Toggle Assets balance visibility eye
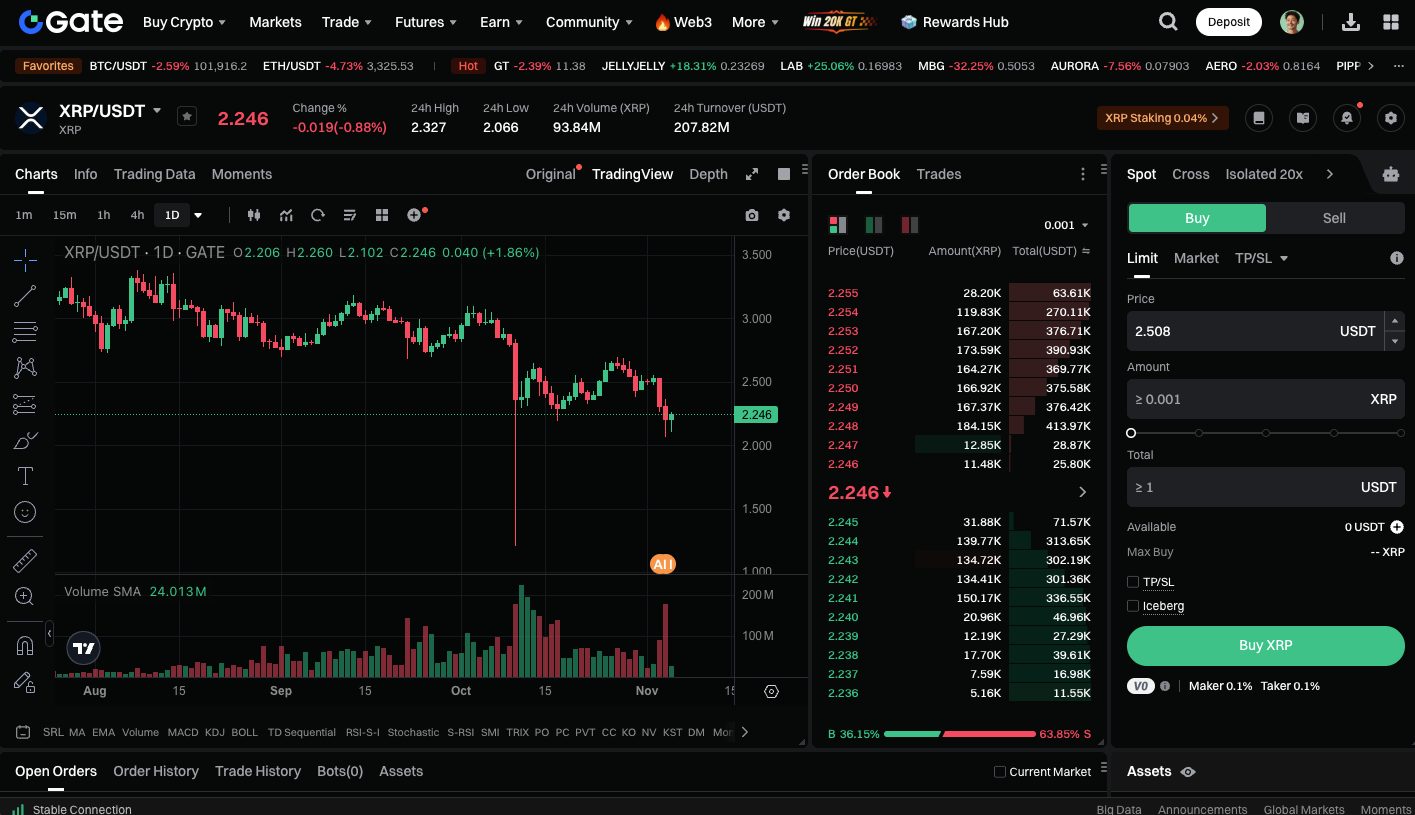This screenshot has height=815, width=1415. click(1188, 772)
